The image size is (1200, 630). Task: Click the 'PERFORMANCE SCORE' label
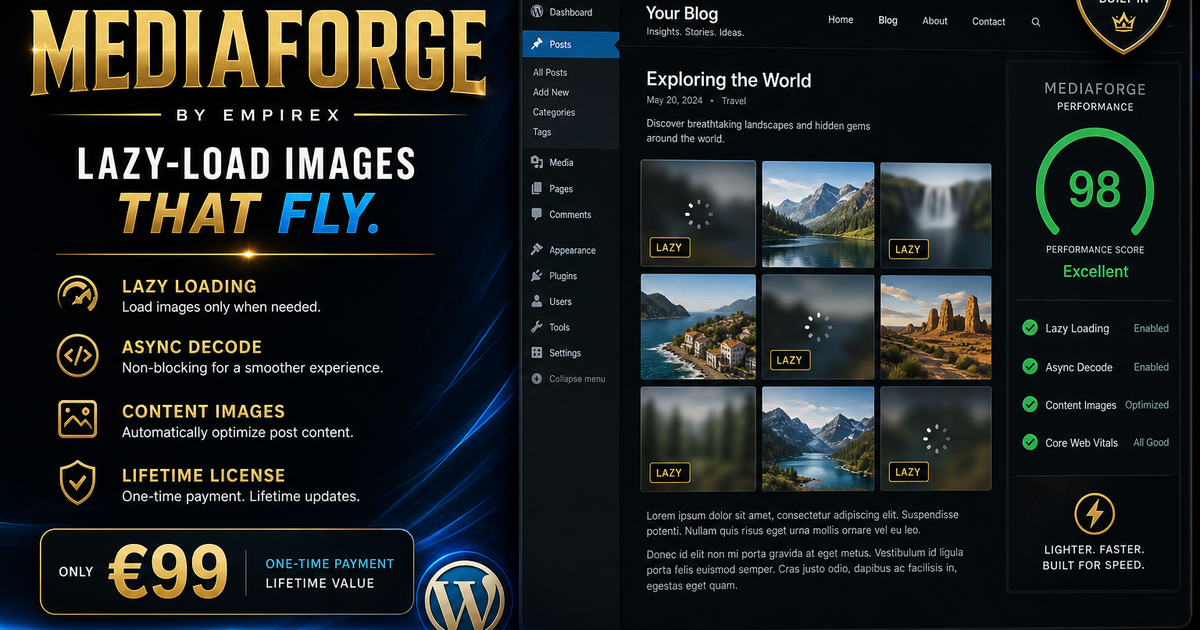click(1095, 249)
